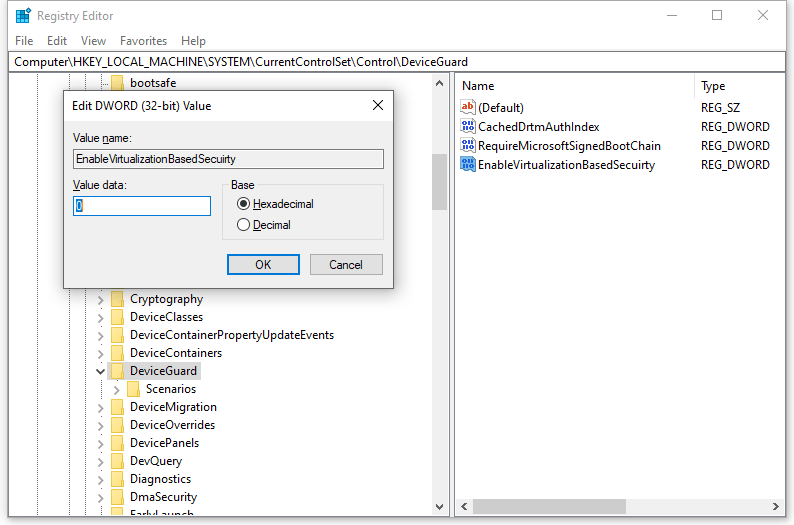
Task: Click the Diagnostics folder icon
Action: click(117, 479)
